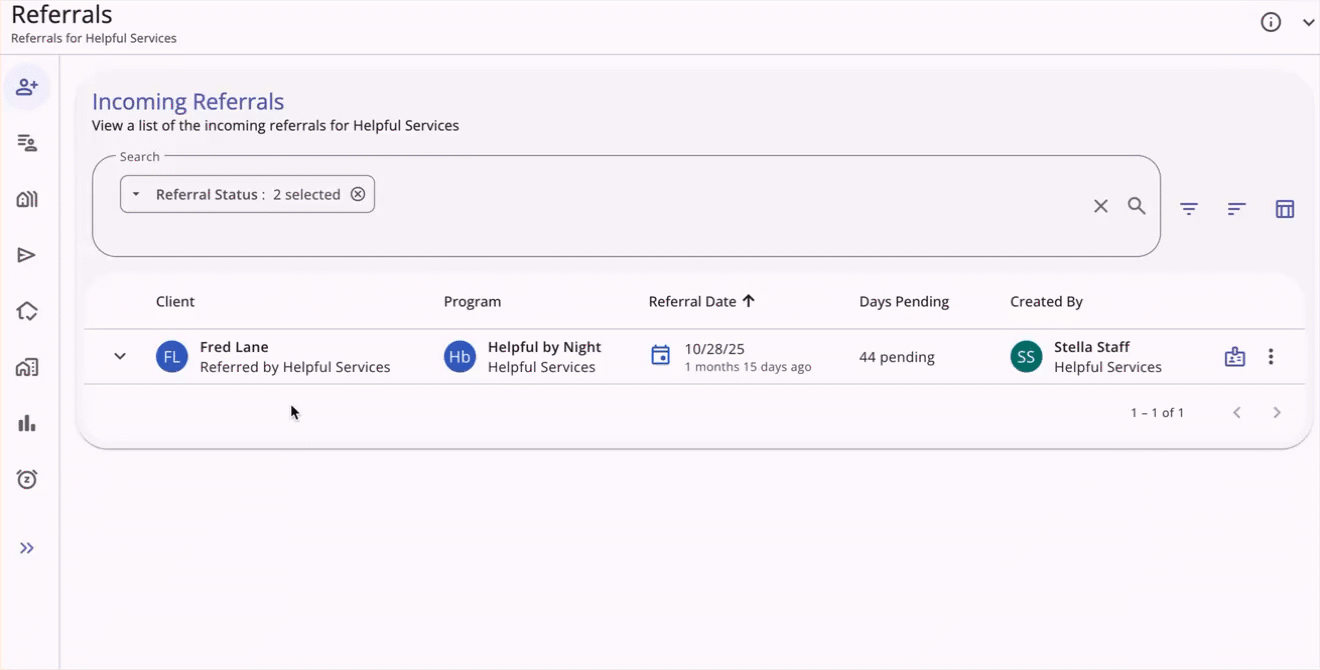Open the three-dot menu for Fred Lane
This screenshot has width=1320, height=670.
(1271, 356)
